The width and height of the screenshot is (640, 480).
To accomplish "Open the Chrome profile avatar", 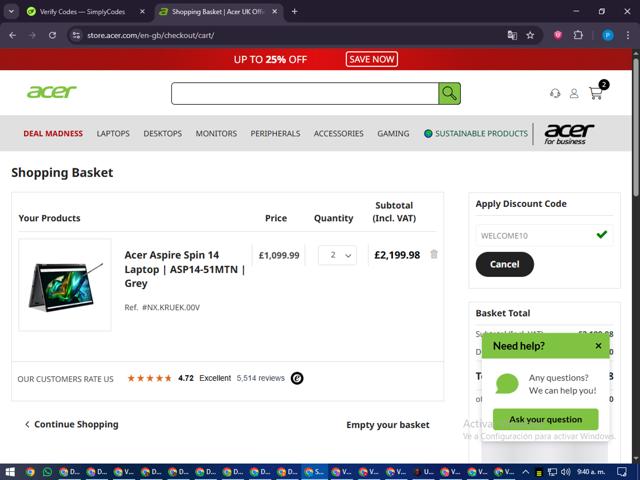I will (608, 35).
